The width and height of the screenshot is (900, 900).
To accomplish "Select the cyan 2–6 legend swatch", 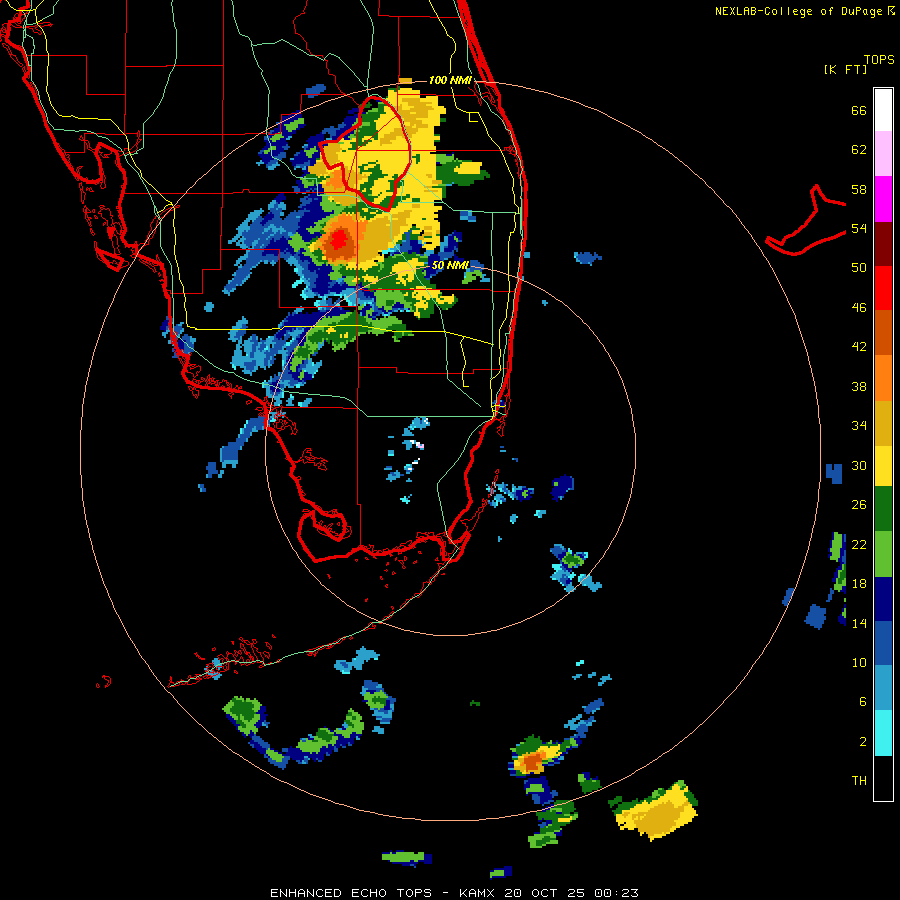I will (x=883, y=733).
